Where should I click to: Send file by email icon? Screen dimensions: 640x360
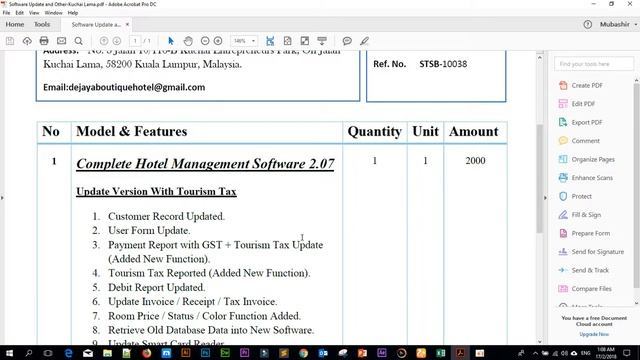(x=61, y=41)
